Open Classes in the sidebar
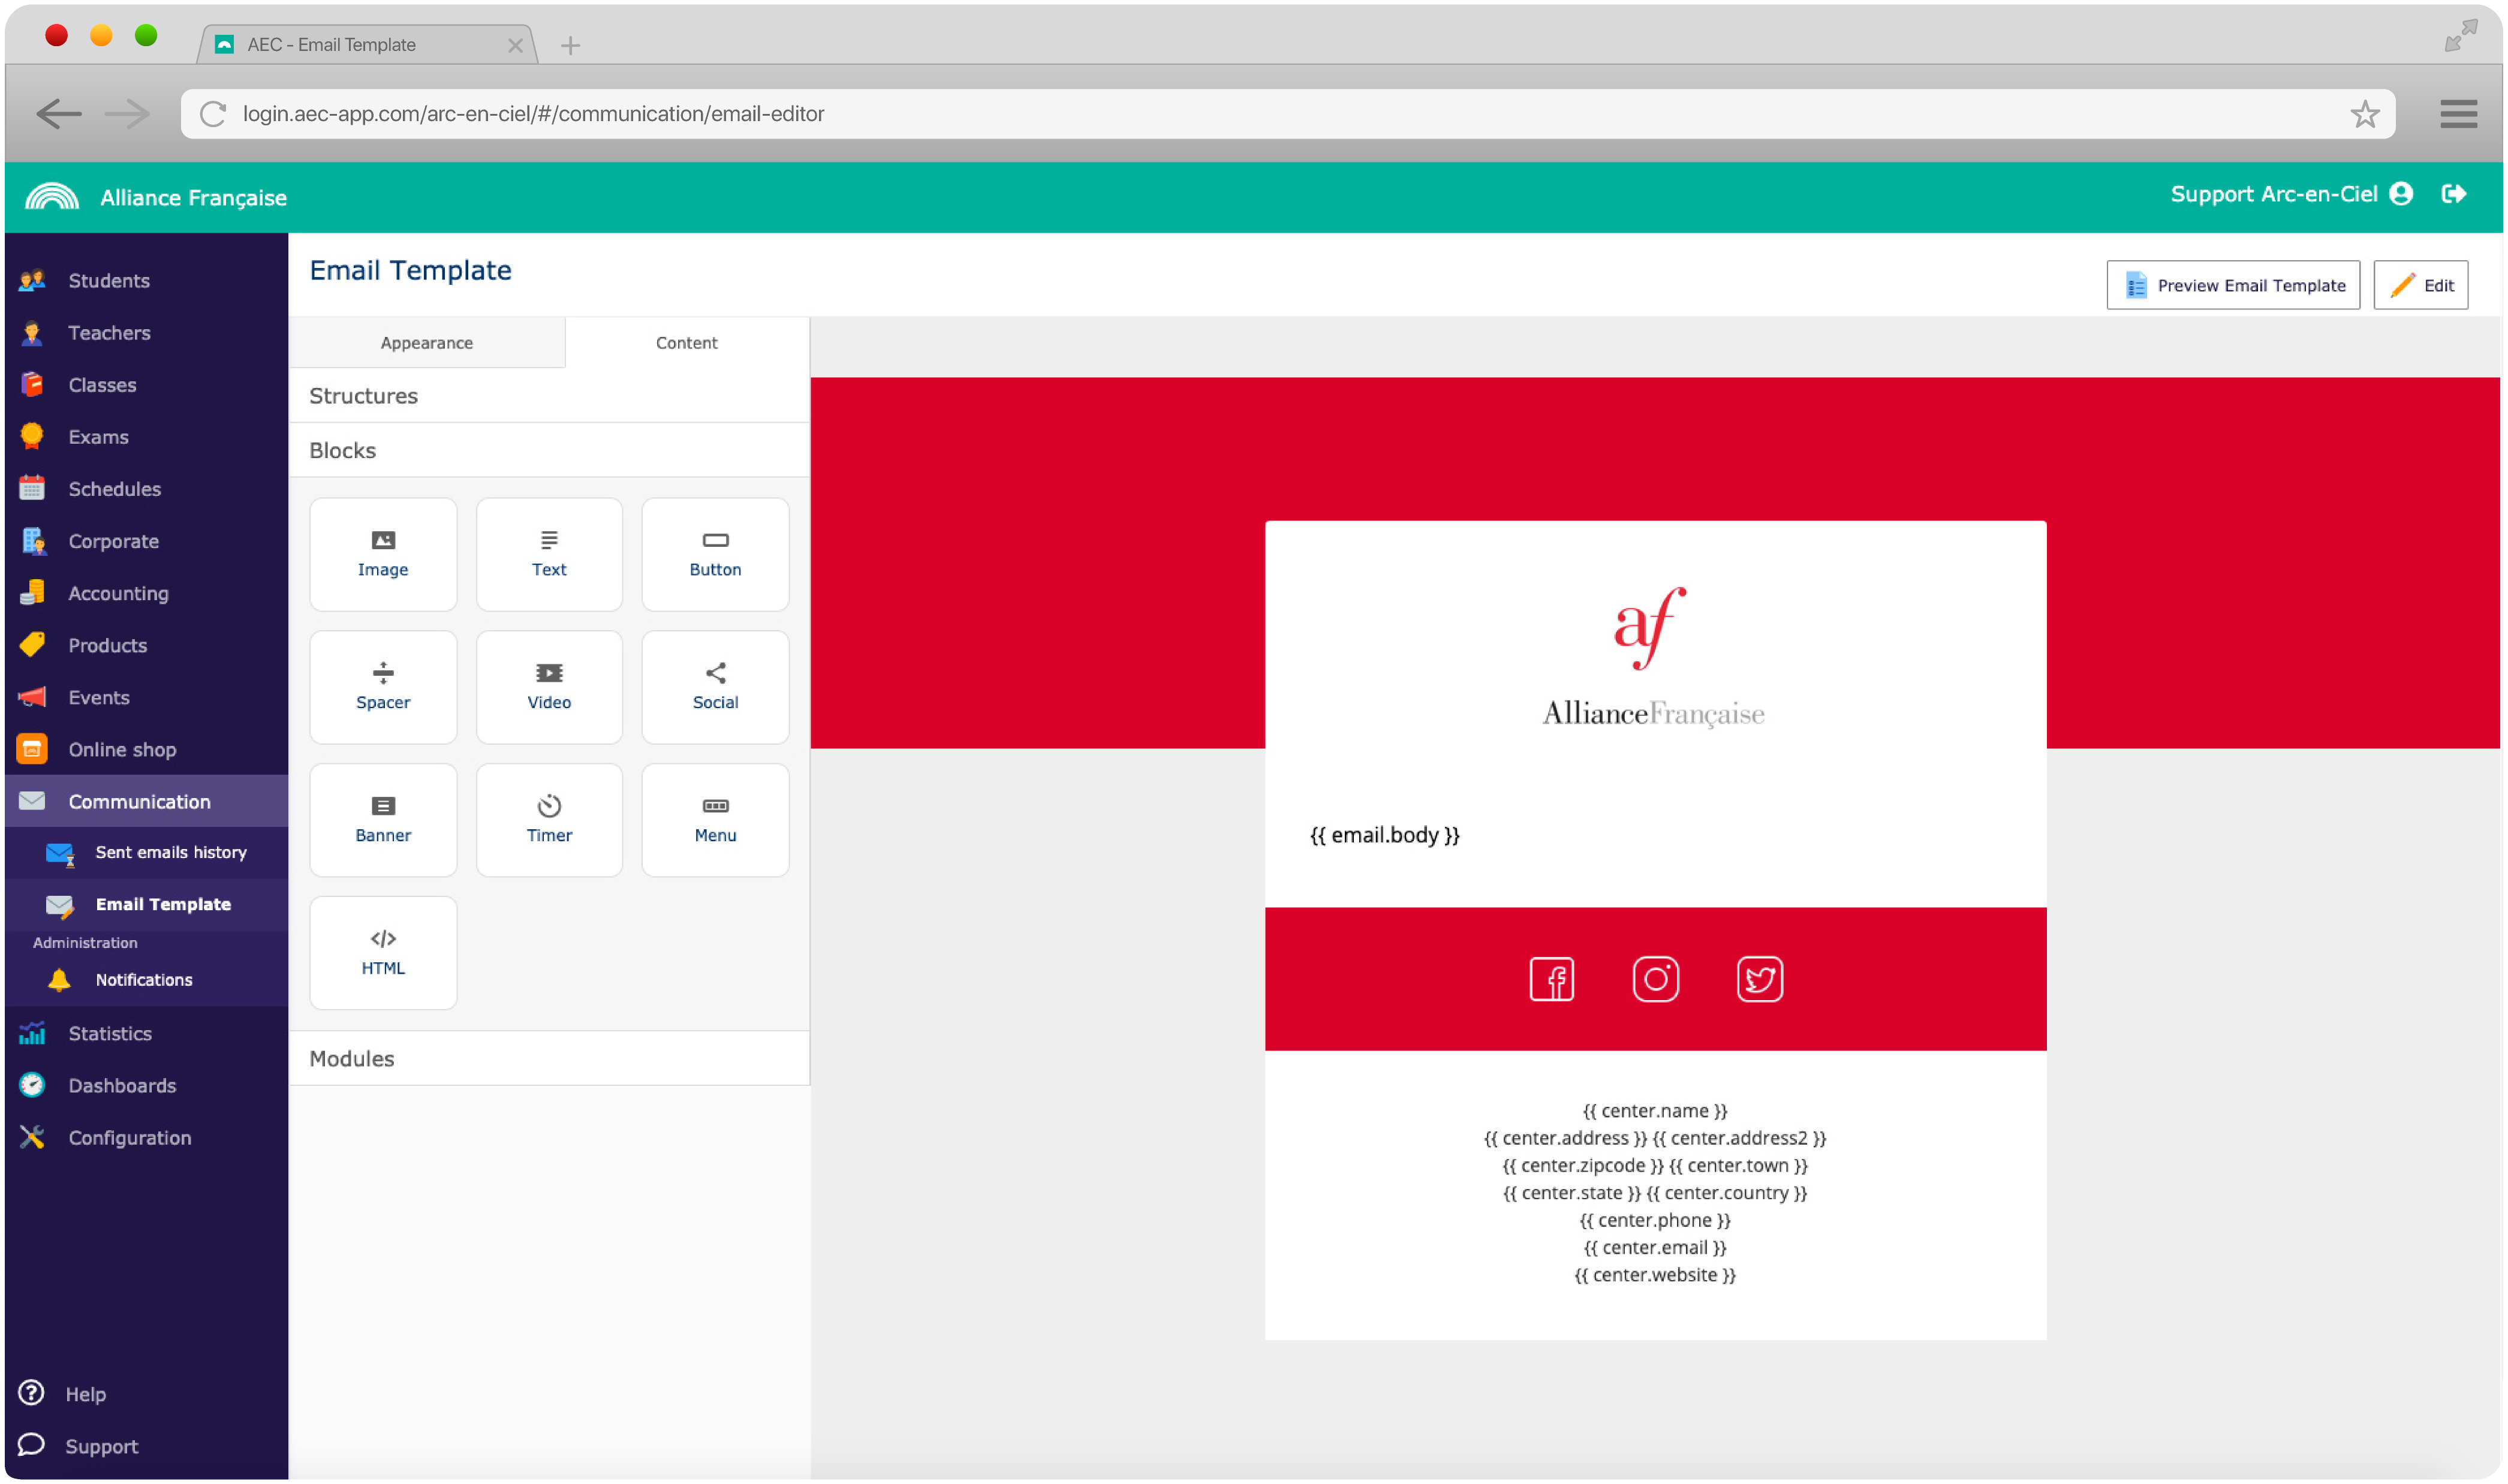2508x1484 pixels. (x=146, y=385)
